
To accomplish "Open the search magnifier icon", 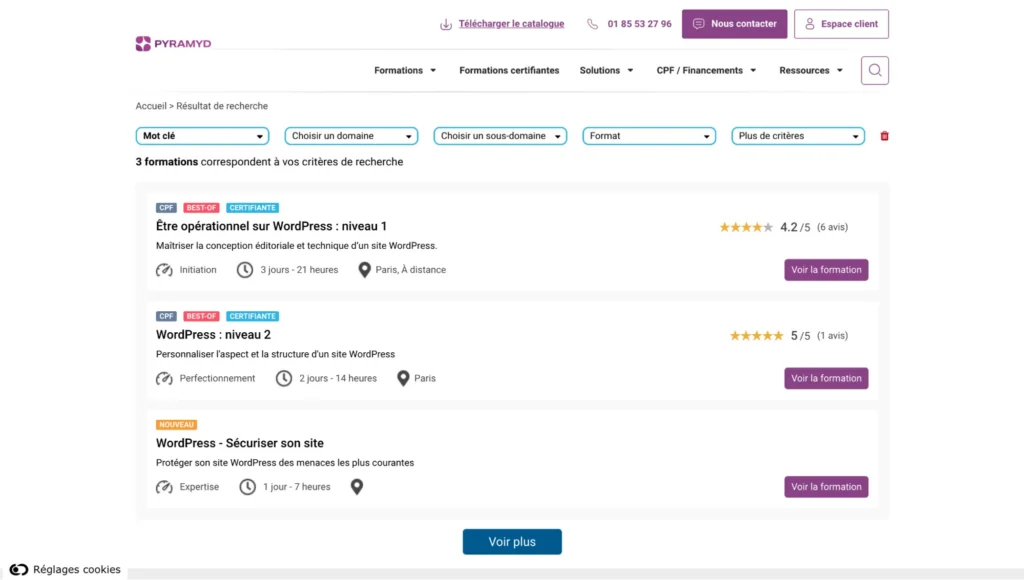I will click(874, 71).
